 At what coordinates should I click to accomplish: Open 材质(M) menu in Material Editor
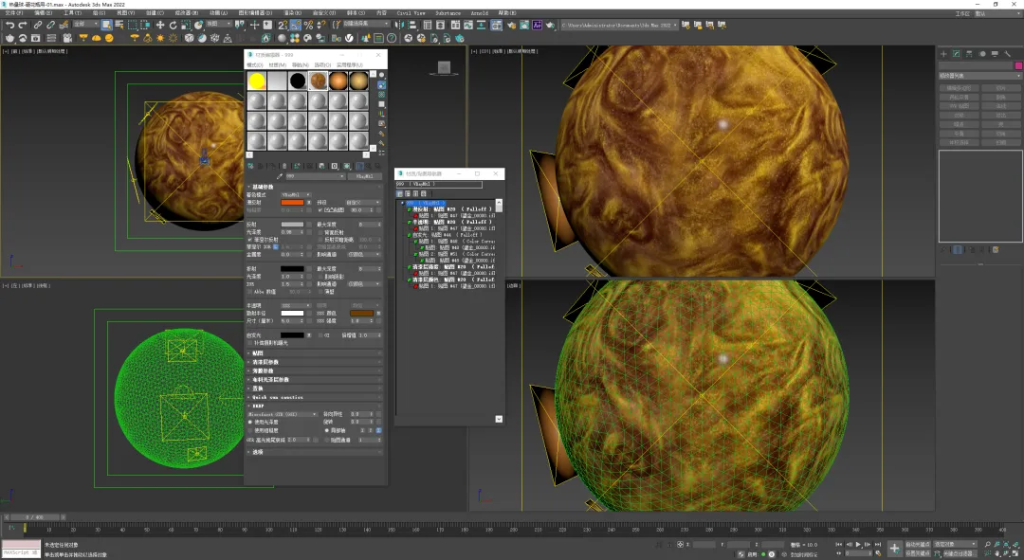coord(277,65)
